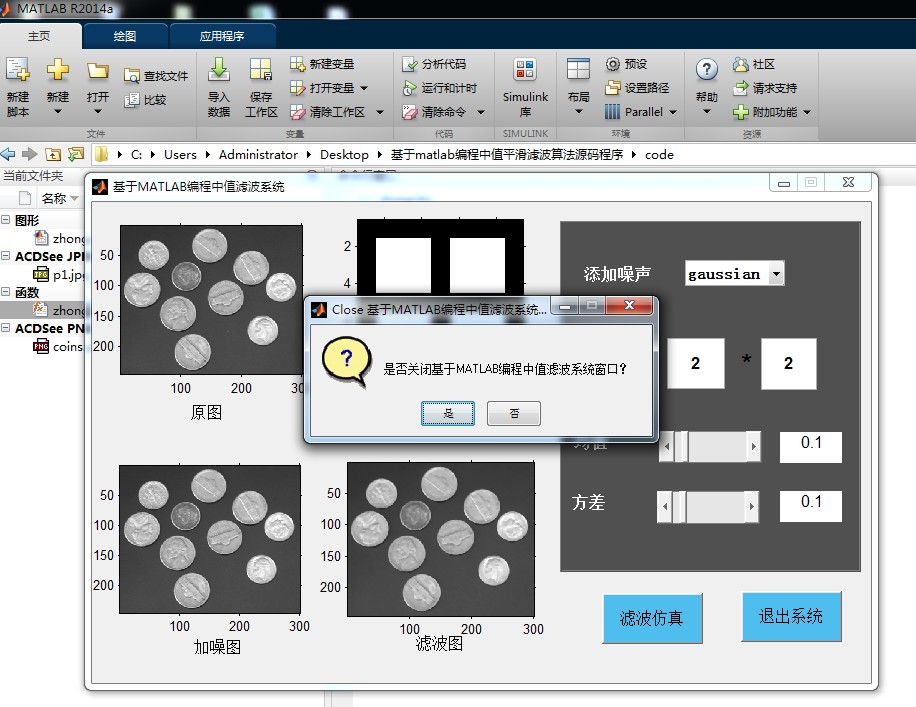Click Set Path (设置路径)
Screen dimensions: 916x707
(637, 88)
